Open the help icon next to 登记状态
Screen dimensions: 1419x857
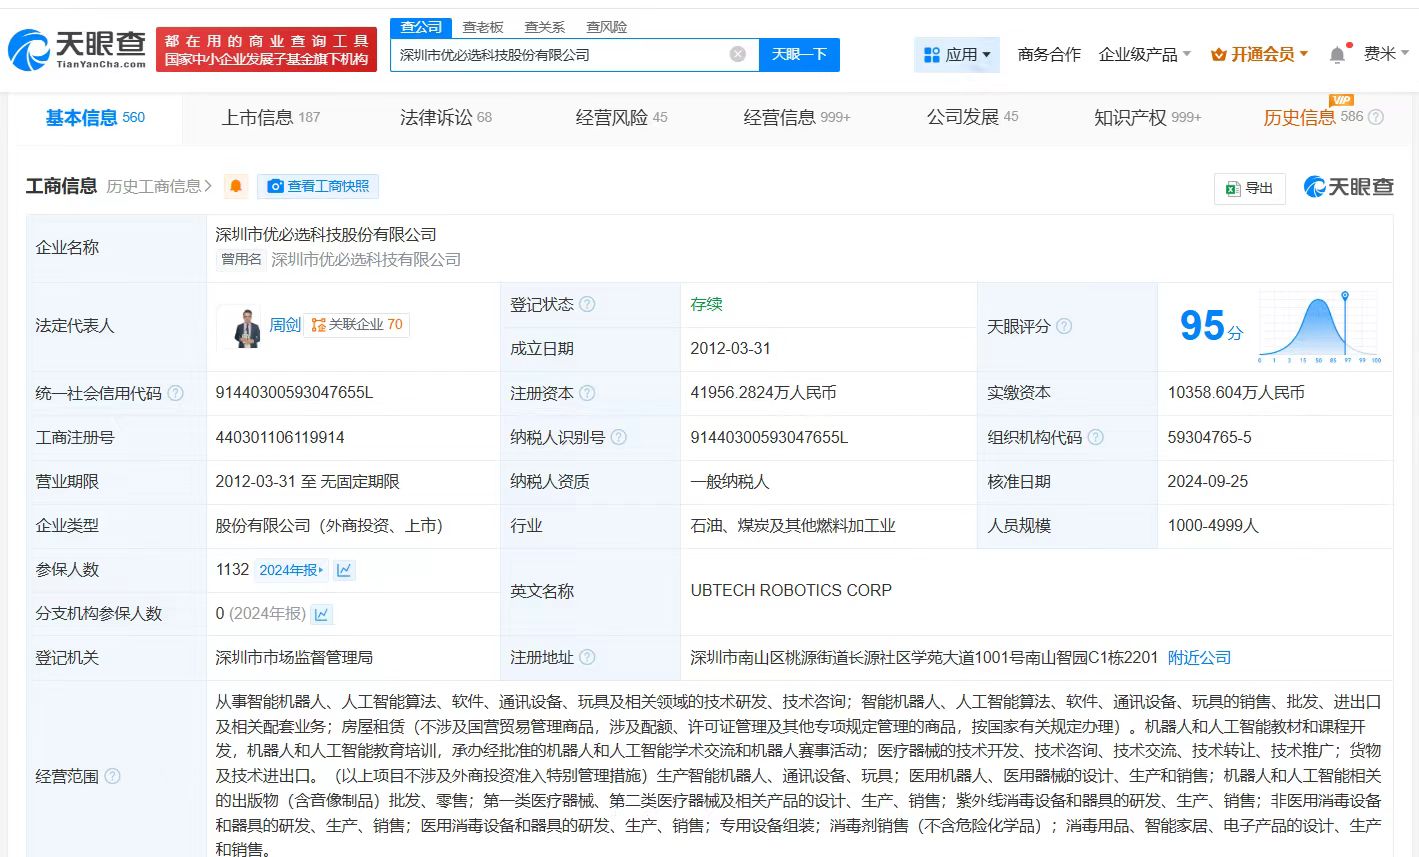click(587, 304)
